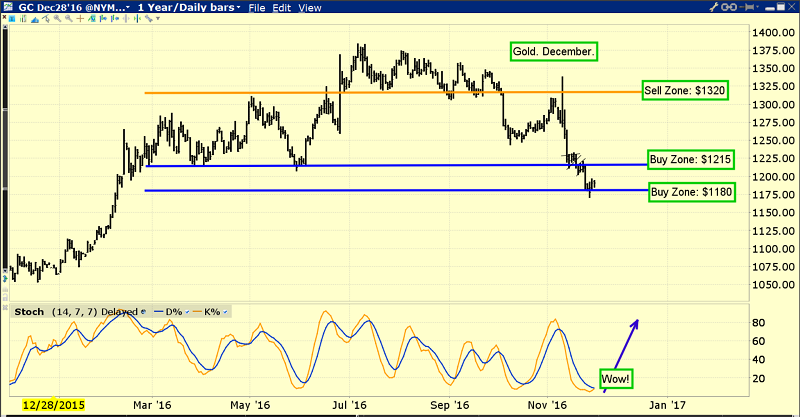Select the Sell Zone: $1320 annotation

pyautogui.click(x=685, y=90)
